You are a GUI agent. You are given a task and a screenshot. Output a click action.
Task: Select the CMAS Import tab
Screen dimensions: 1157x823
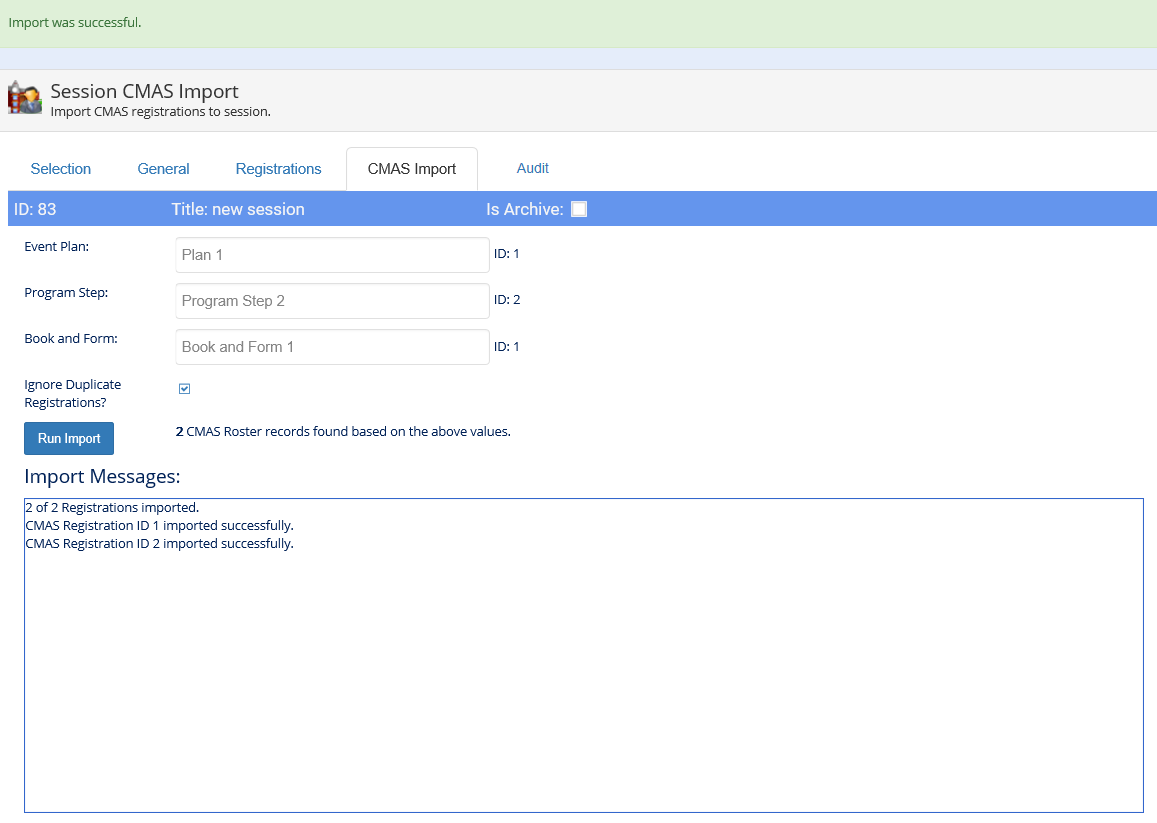[x=411, y=169]
